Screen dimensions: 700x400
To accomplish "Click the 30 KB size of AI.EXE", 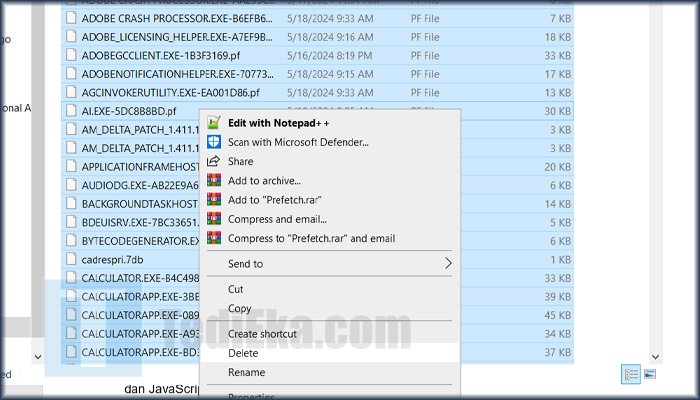I will [558, 111].
